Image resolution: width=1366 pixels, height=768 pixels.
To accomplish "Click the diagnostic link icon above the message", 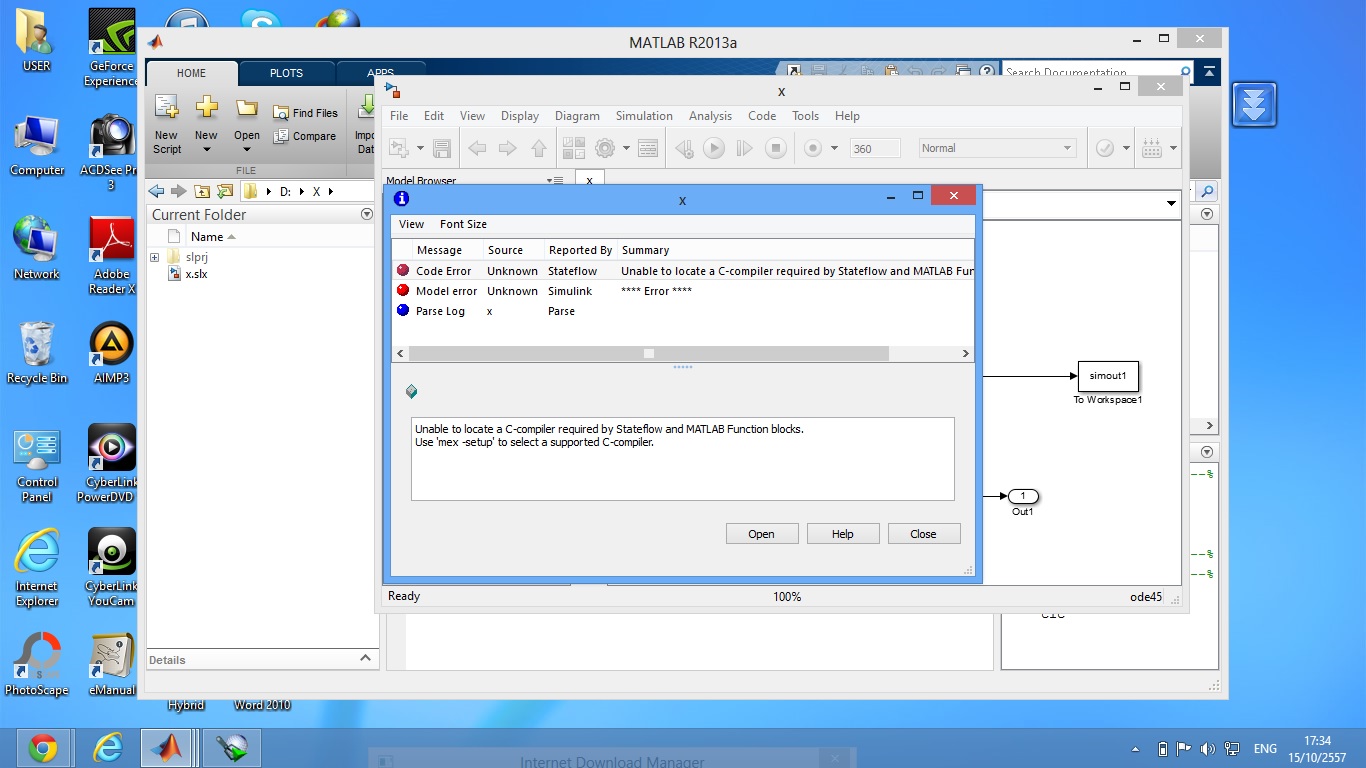I will pyautogui.click(x=411, y=391).
